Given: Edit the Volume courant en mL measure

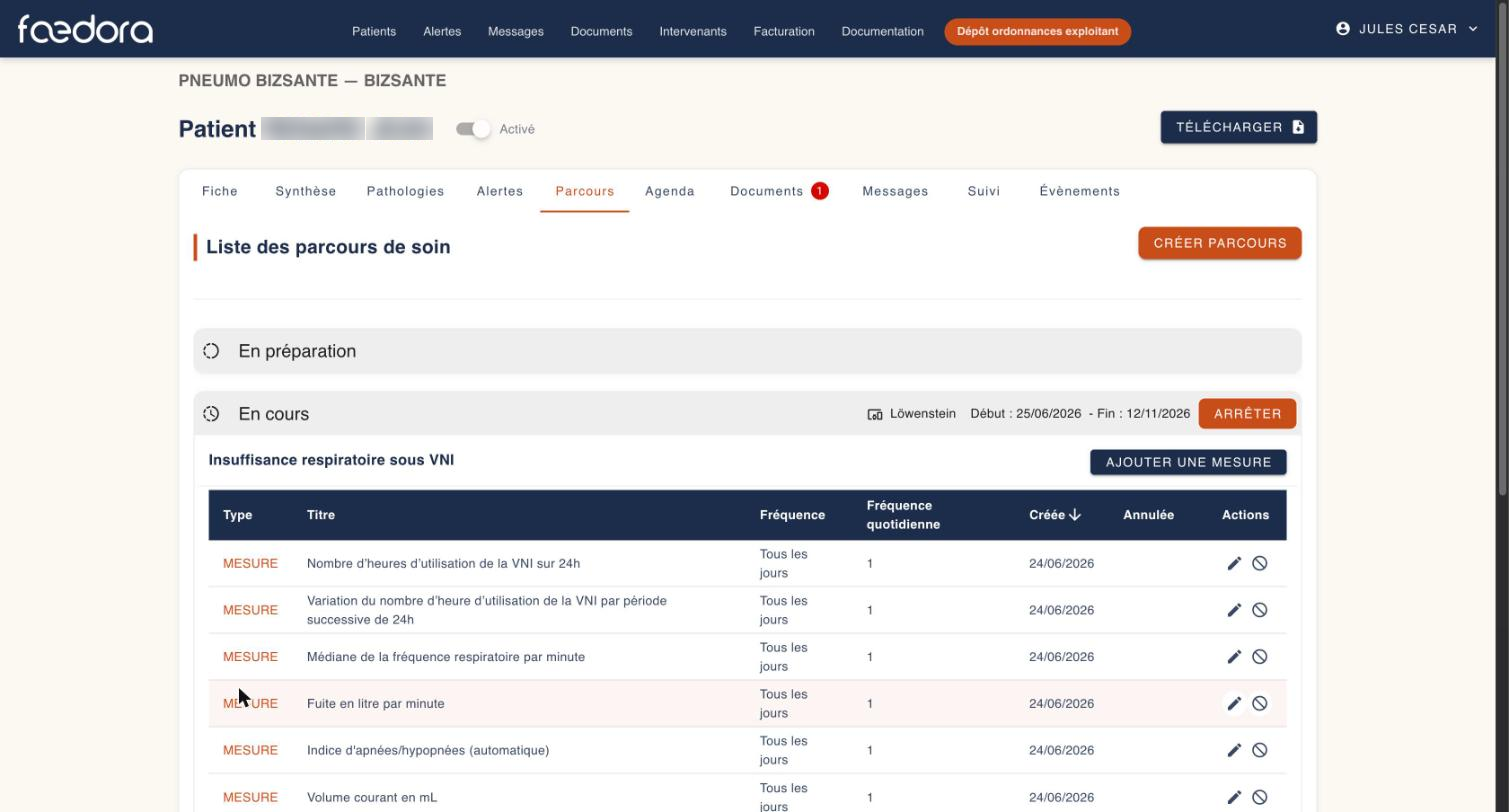Looking at the screenshot, I should [x=1234, y=797].
